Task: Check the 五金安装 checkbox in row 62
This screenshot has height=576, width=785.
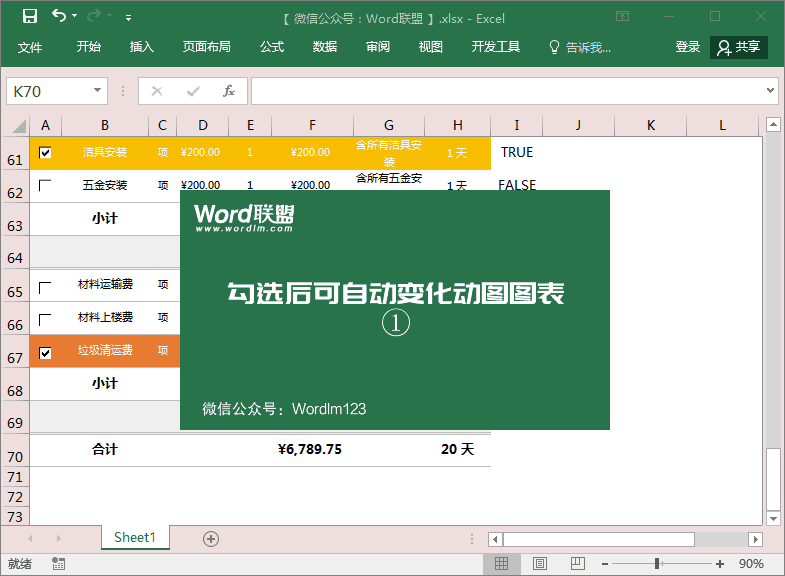Action: point(45,186)
